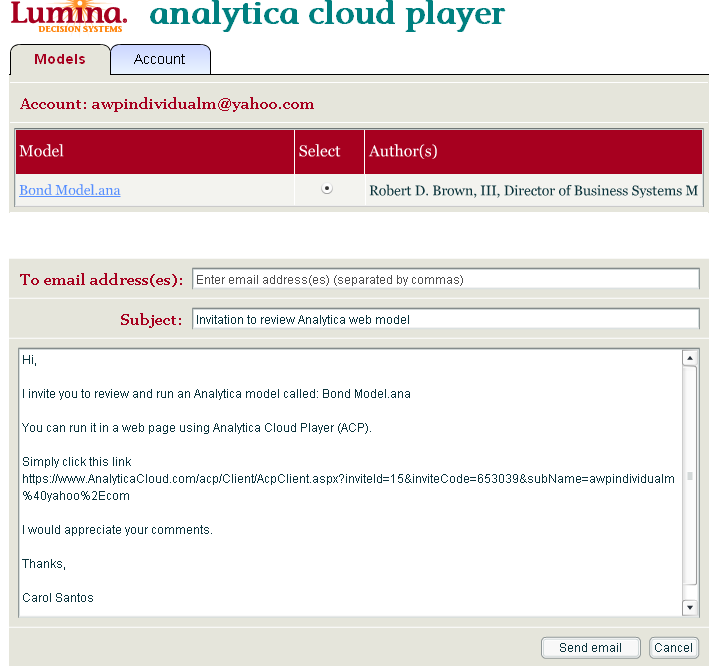This screenshot has height=666, width=713.
Task: Click the Lumina Decision Systems logo
Action: point(69,17)
